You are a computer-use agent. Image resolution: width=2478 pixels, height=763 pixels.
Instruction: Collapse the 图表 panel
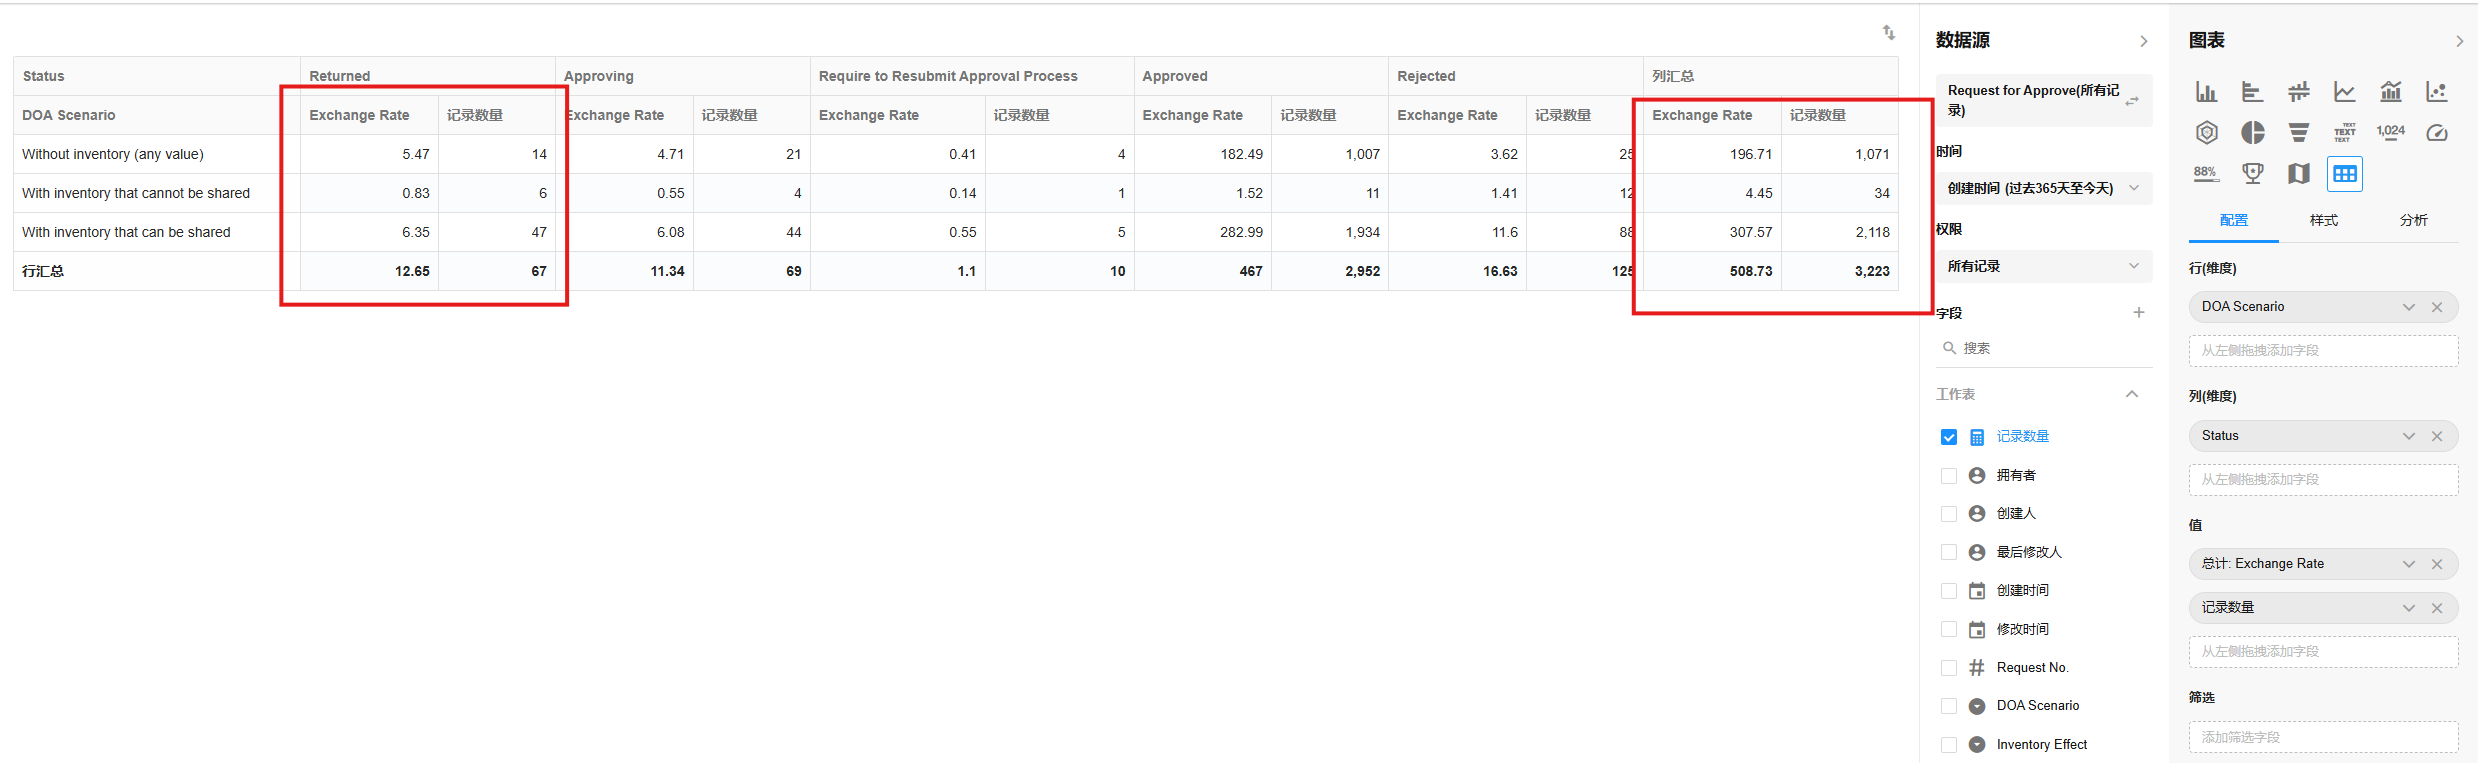(x=2459, y=41)
